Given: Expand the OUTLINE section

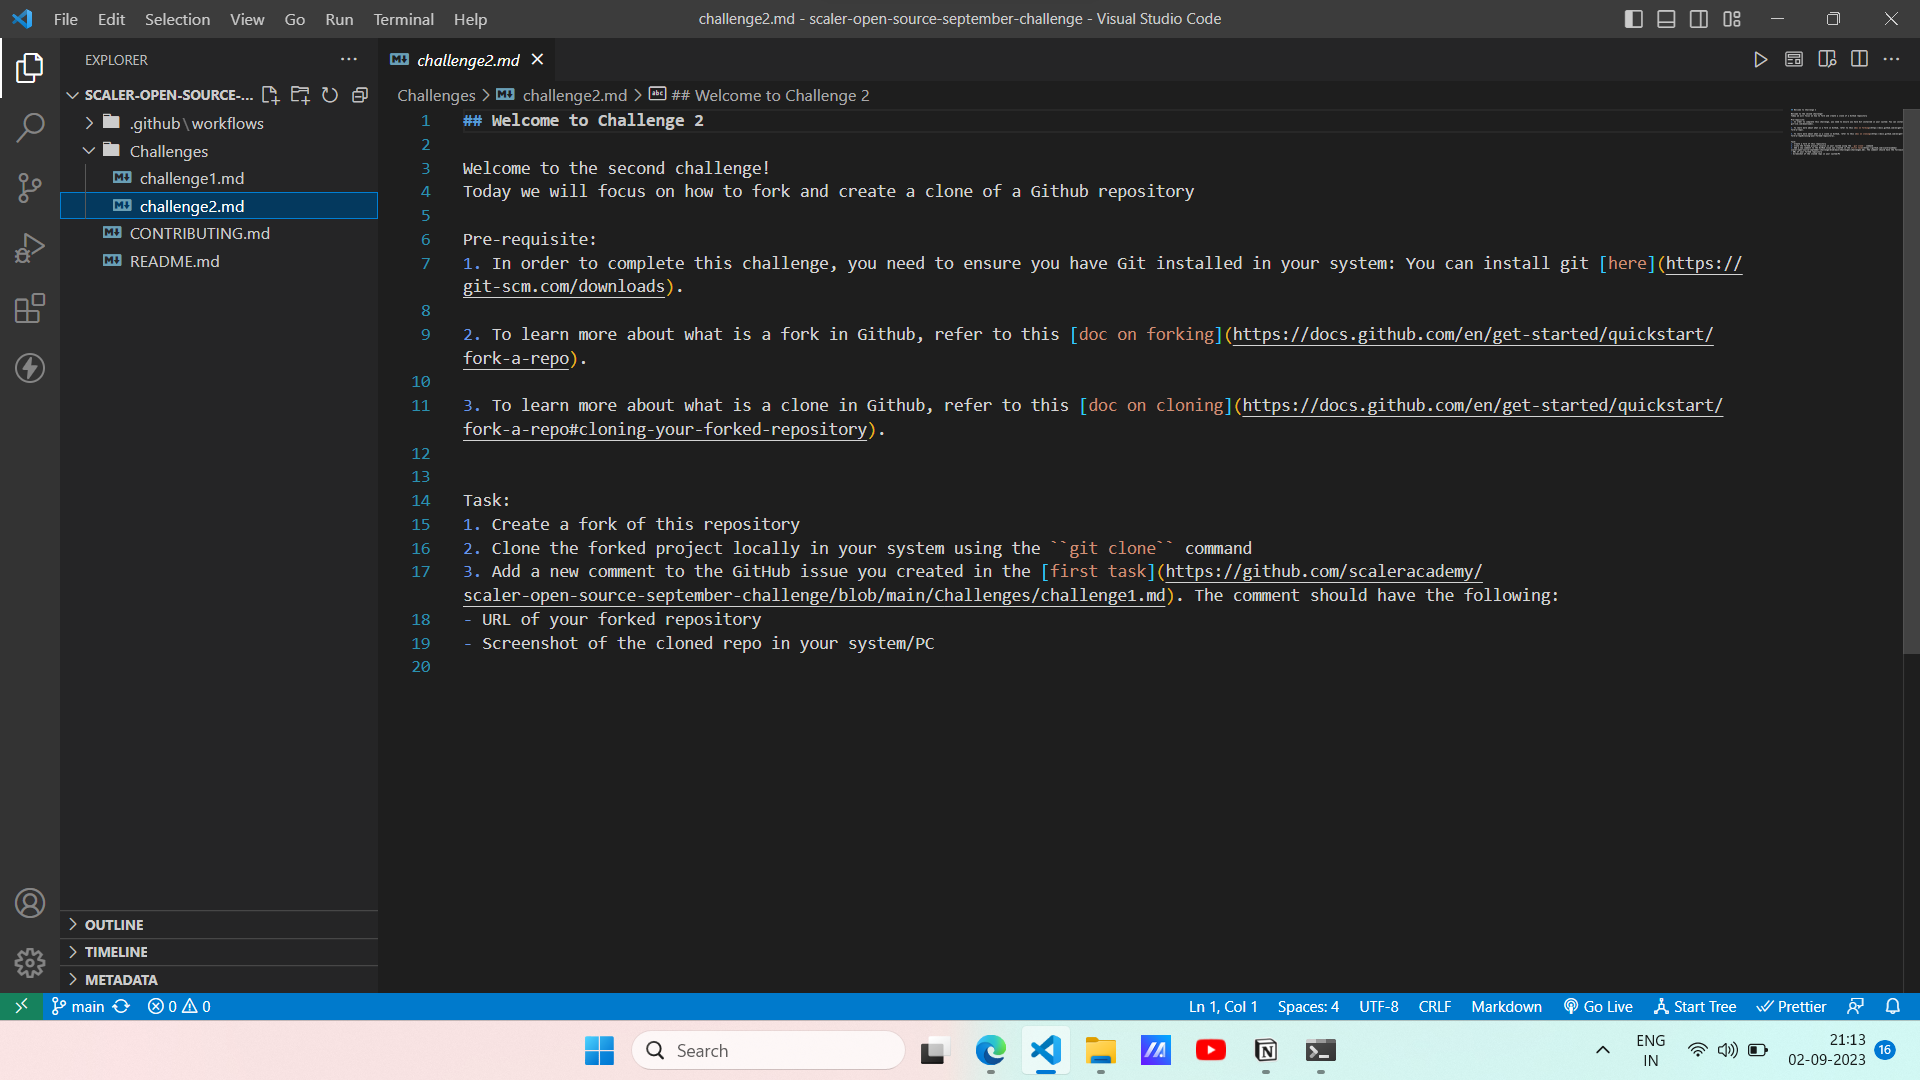Looking at the screenshot, I should pyautogui.click(x=73, y=925).
